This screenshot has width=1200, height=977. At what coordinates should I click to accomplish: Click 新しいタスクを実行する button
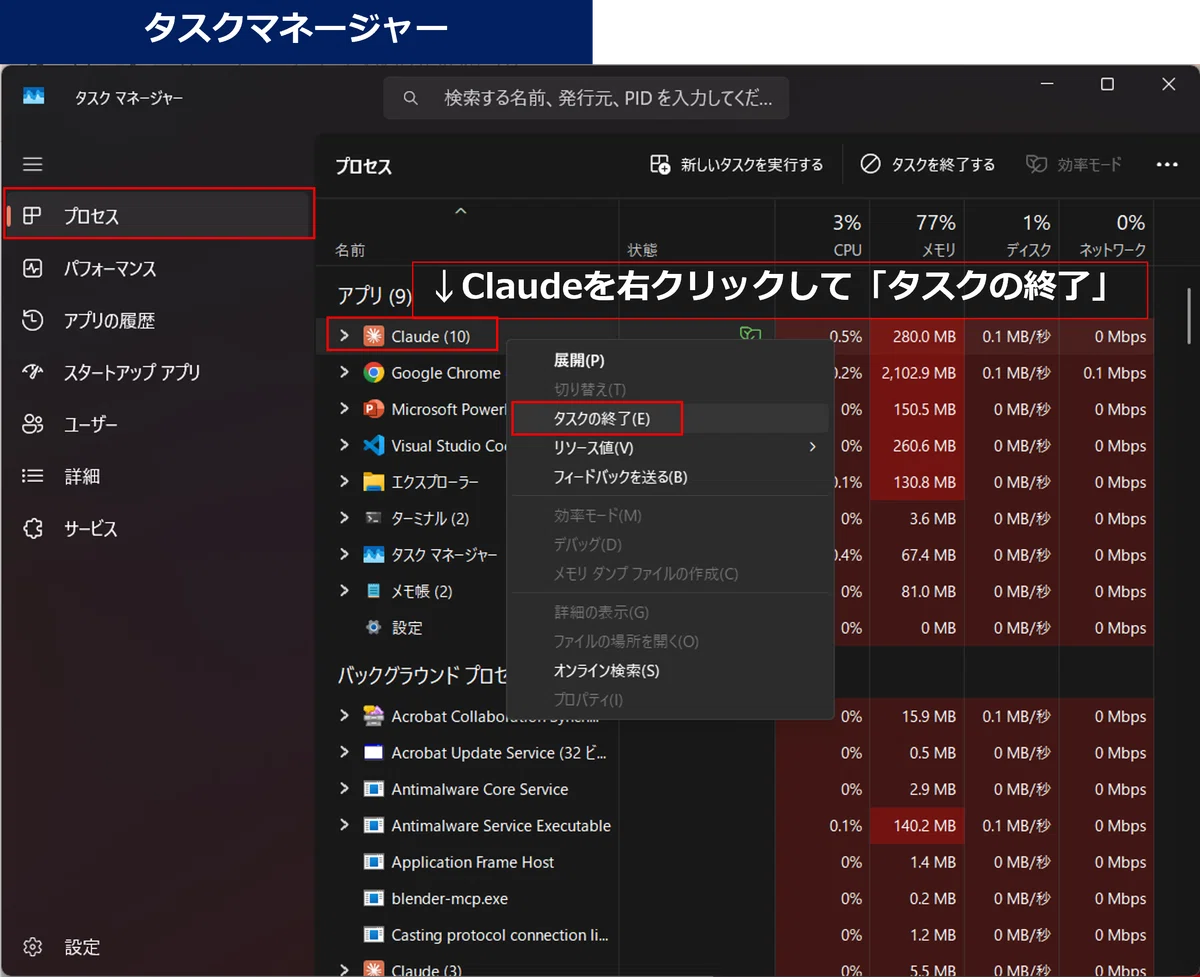tap(737, 164)
